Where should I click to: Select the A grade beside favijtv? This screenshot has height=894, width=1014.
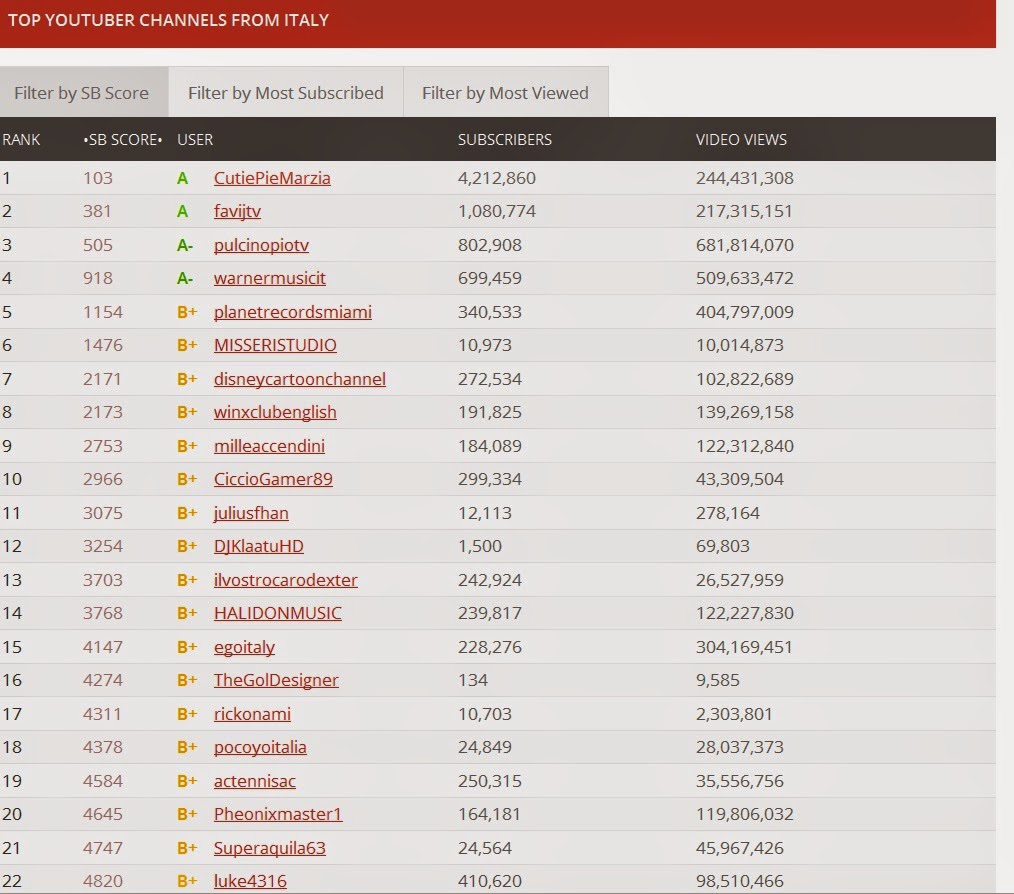[x=182, y=212]
